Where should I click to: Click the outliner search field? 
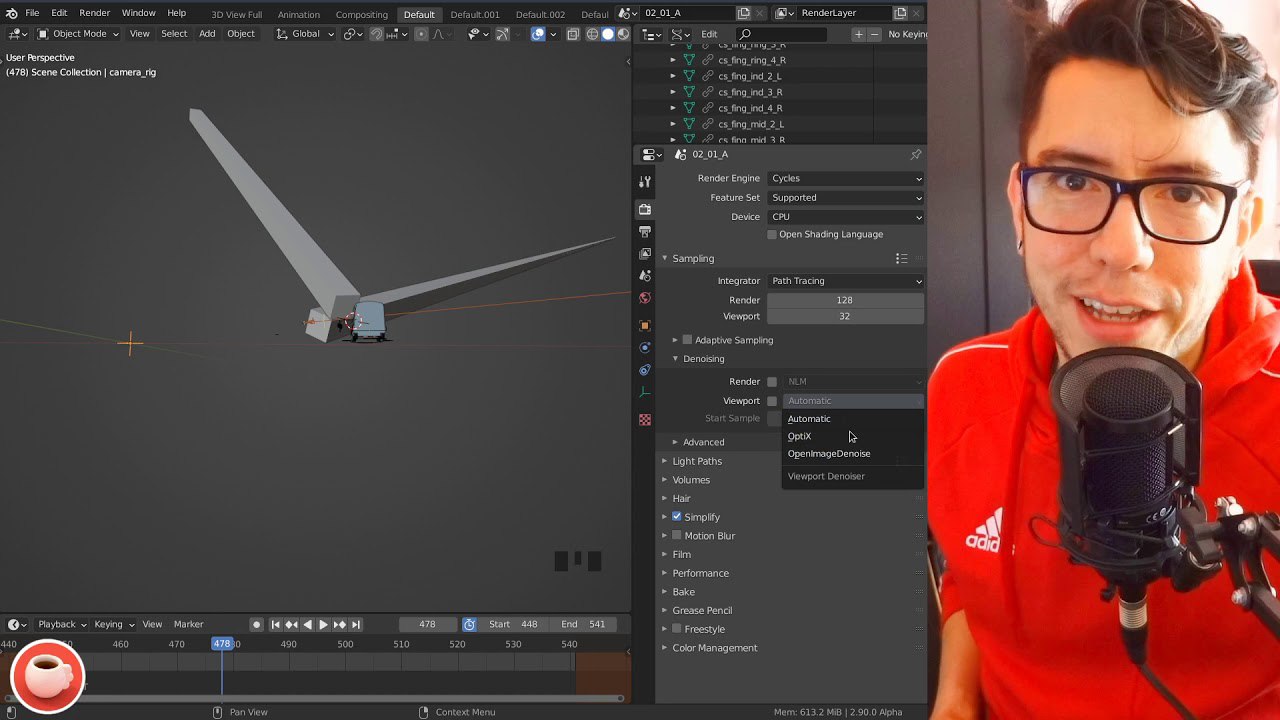(x=780, y=34)
